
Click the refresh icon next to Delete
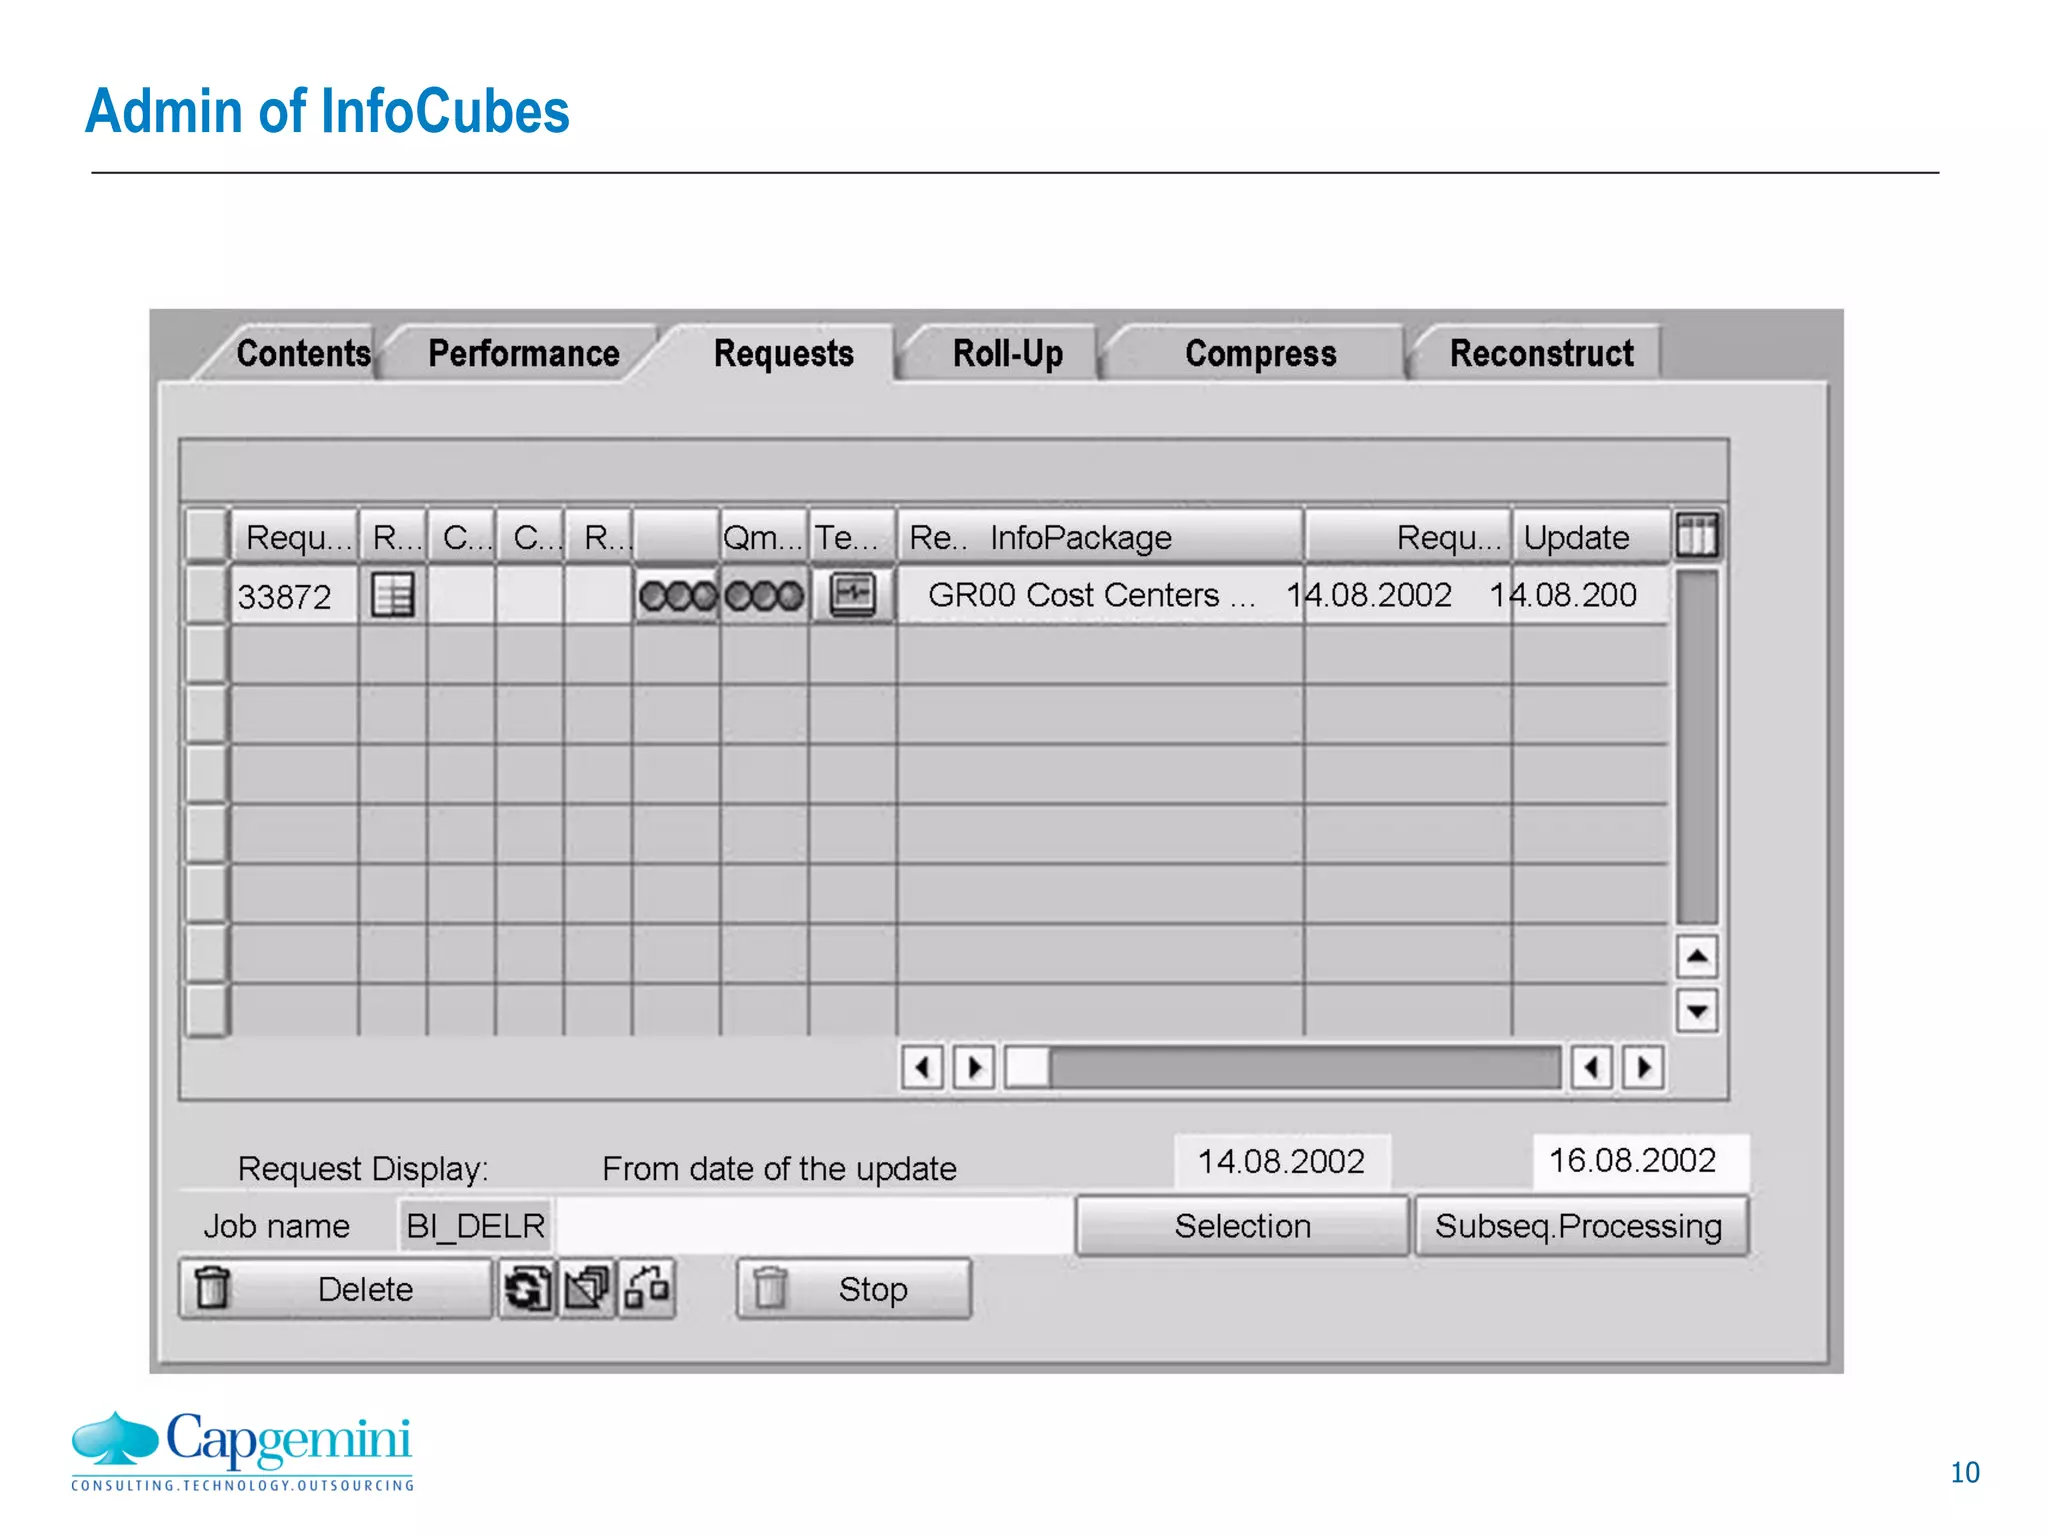527,1288
